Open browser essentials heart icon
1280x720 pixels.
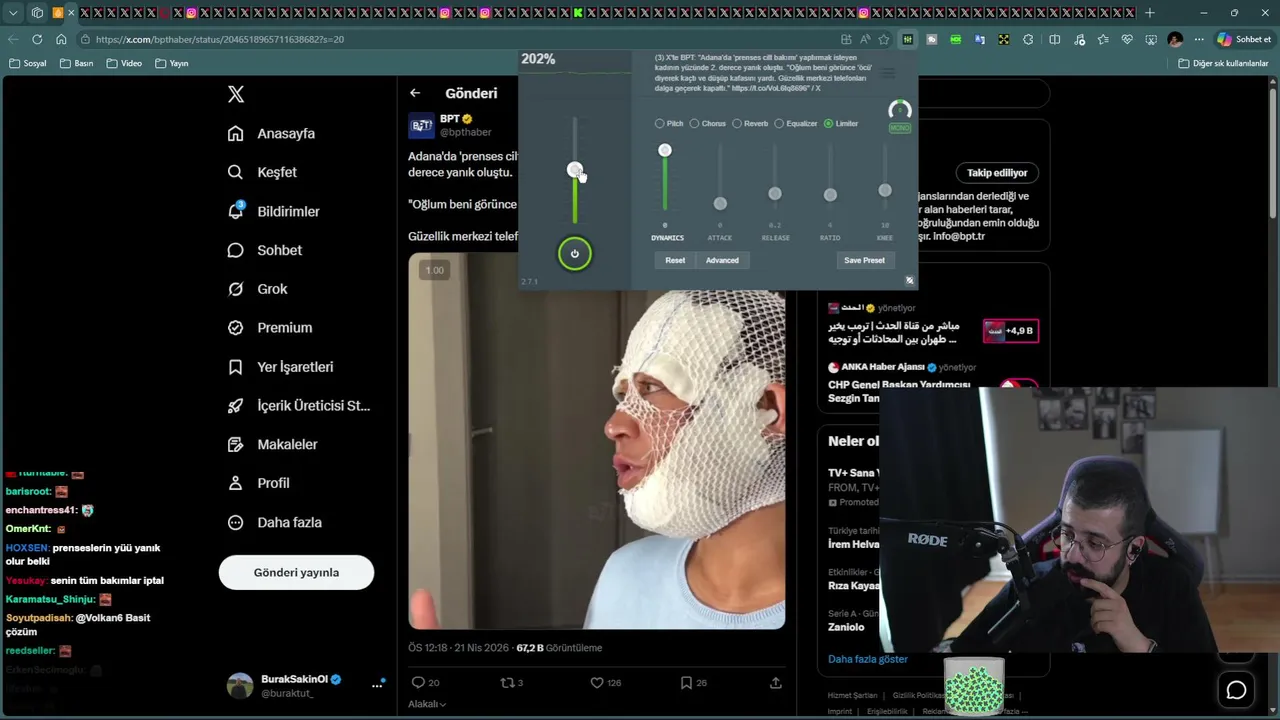[x=1127, y=39]
